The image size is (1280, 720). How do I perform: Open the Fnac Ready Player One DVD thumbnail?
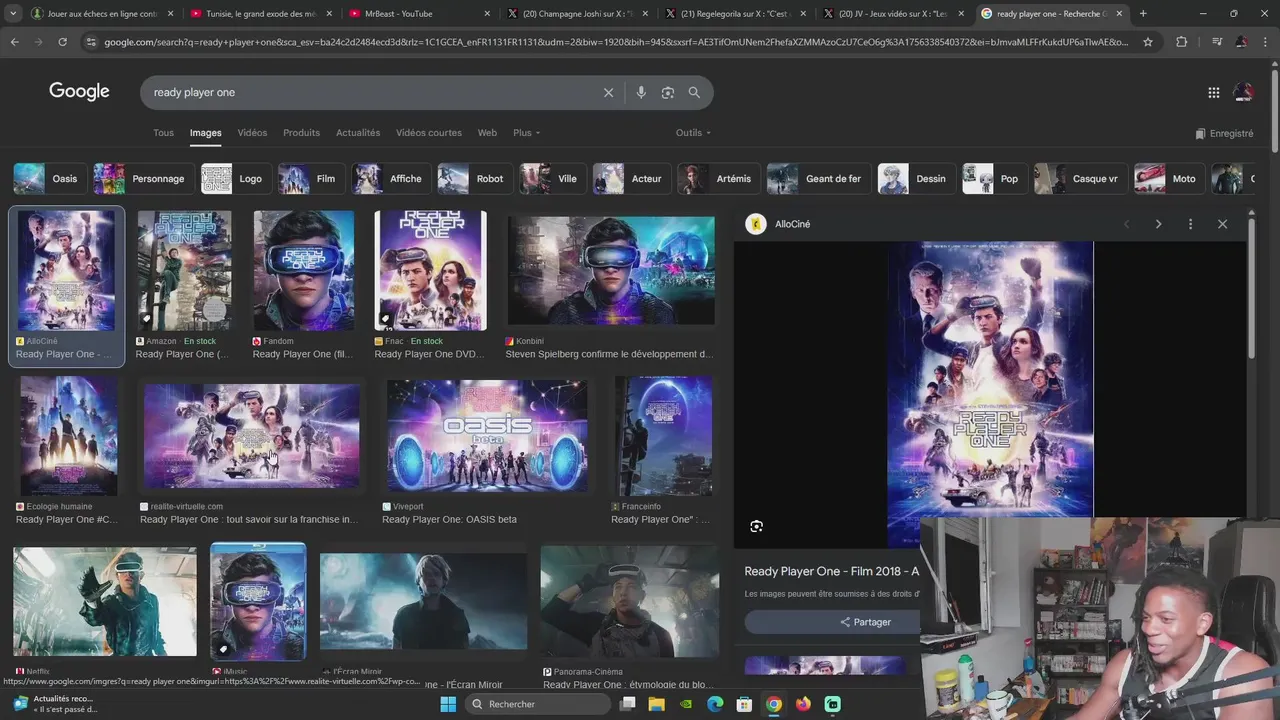pyautogui.click(x=430, y=270)
